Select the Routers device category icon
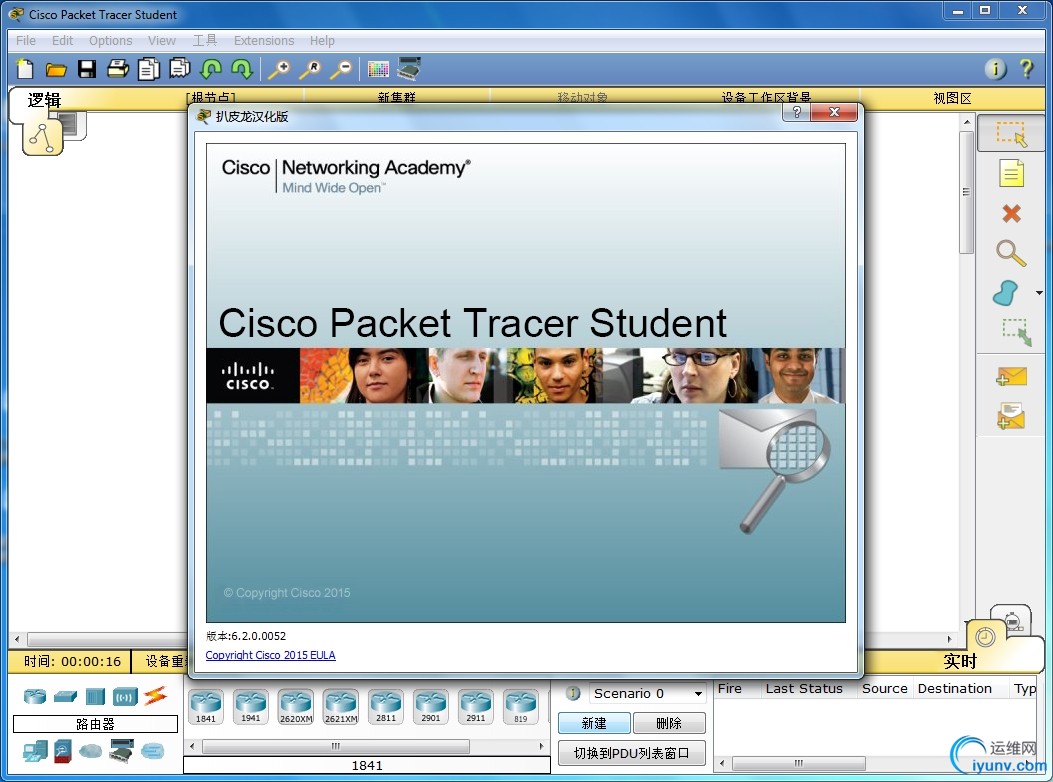This screenshot has width=1053, height=782. (x=35, y=696)
